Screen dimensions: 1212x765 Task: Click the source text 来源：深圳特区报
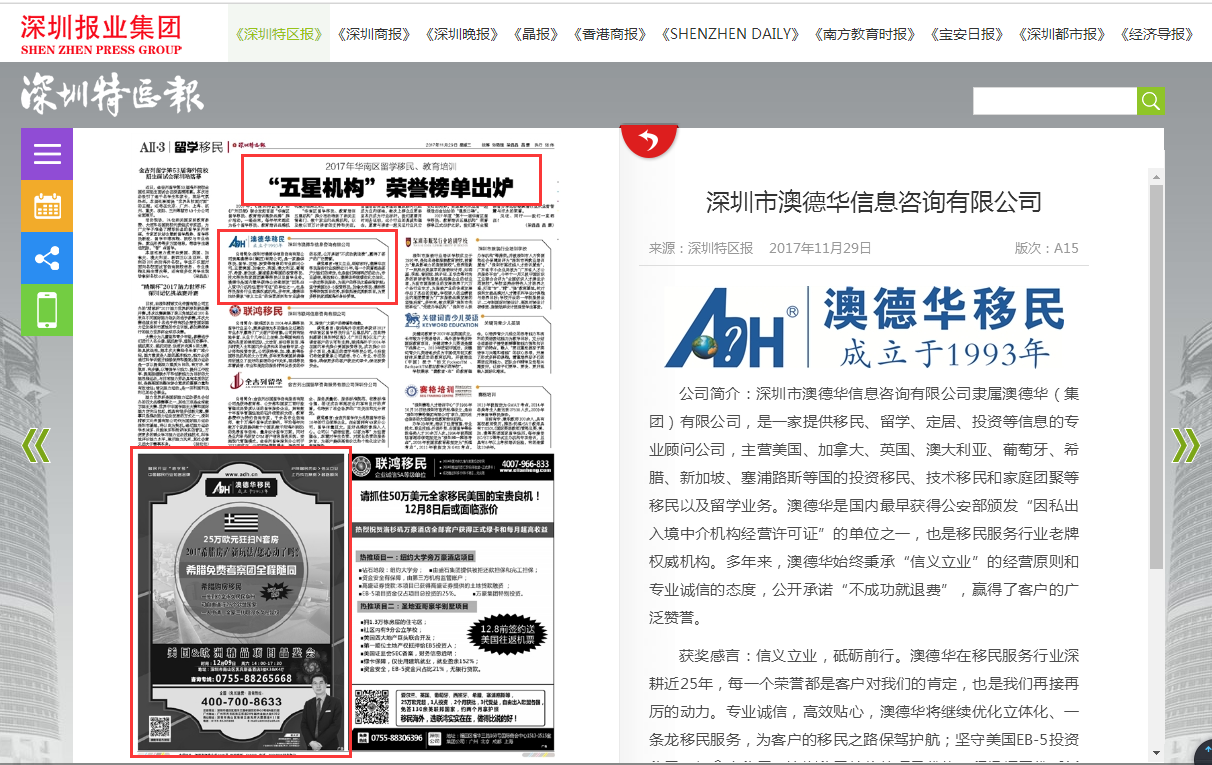tap(701, 248)
